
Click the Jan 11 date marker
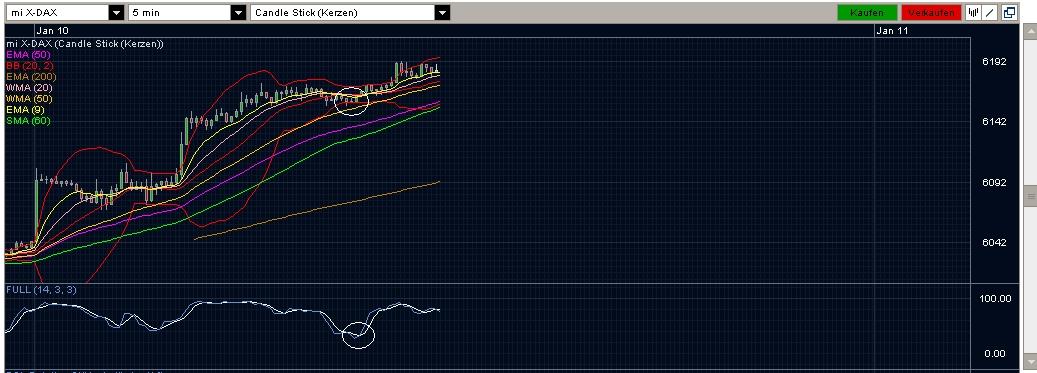click(x=892, y=30)
